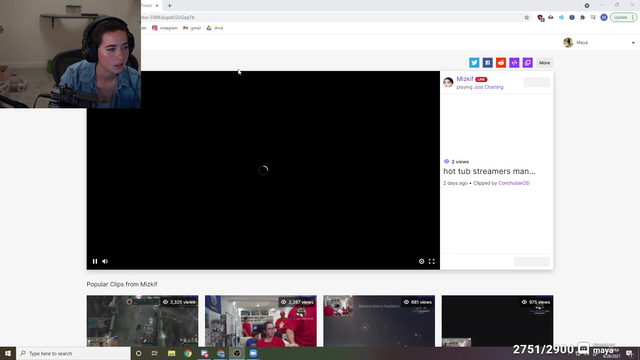Expand the Maya account dropdown arrow
Image resolution: width=640 pixels, height=360 pixels.
point(633,43)
